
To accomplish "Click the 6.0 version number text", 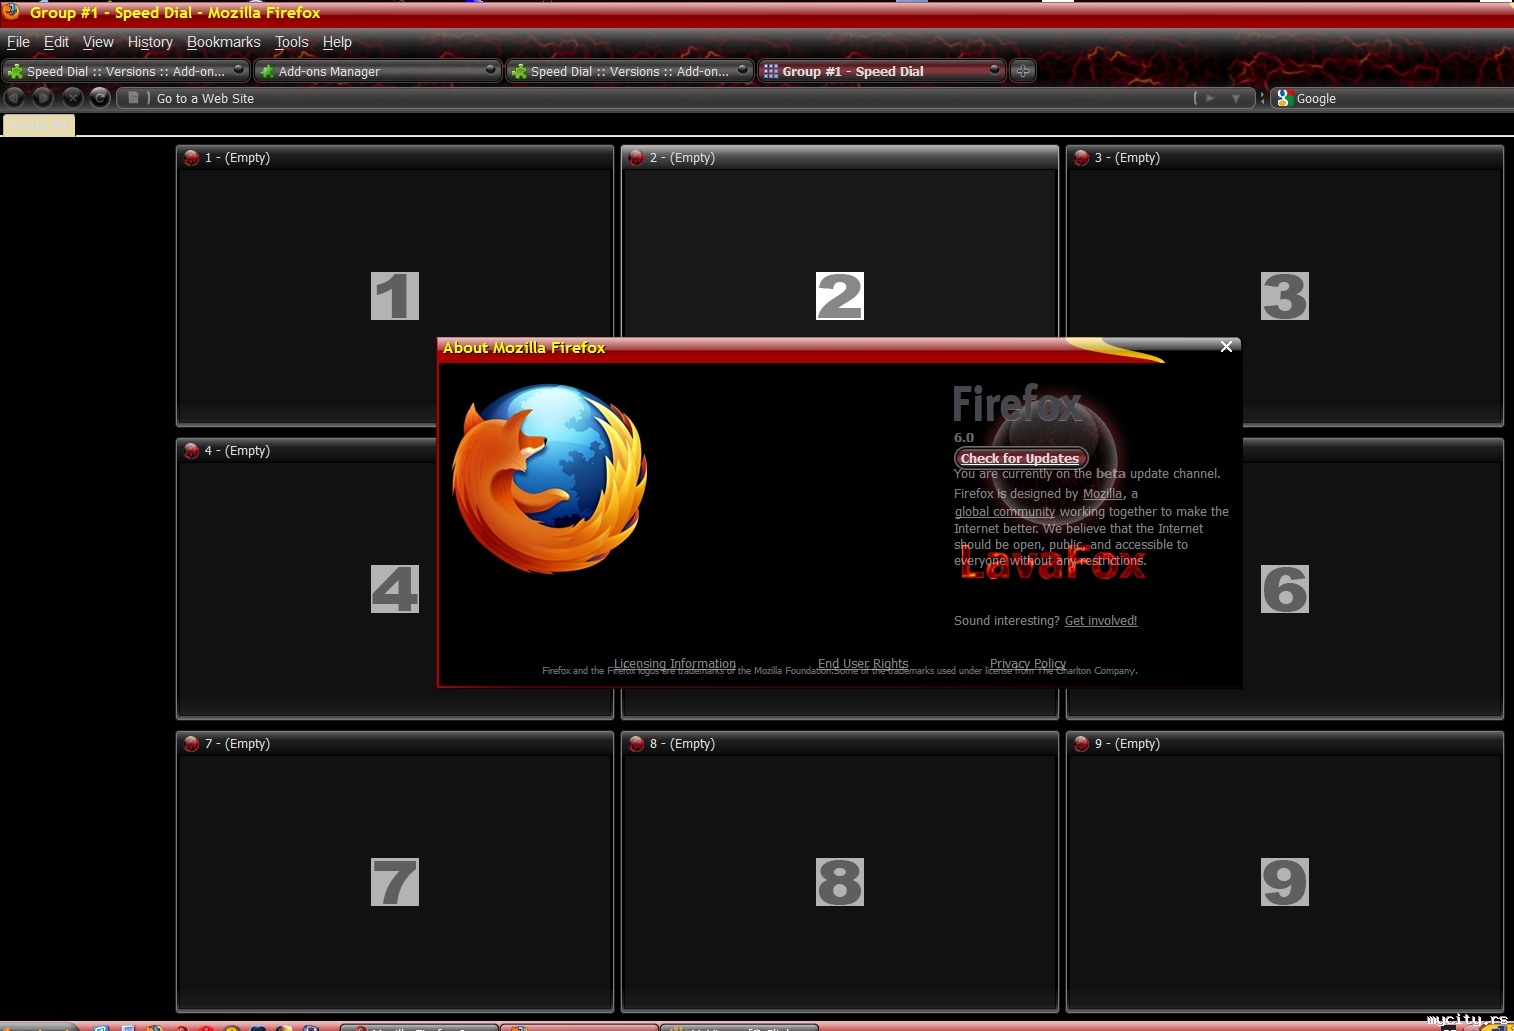I will tap(964, 437).
